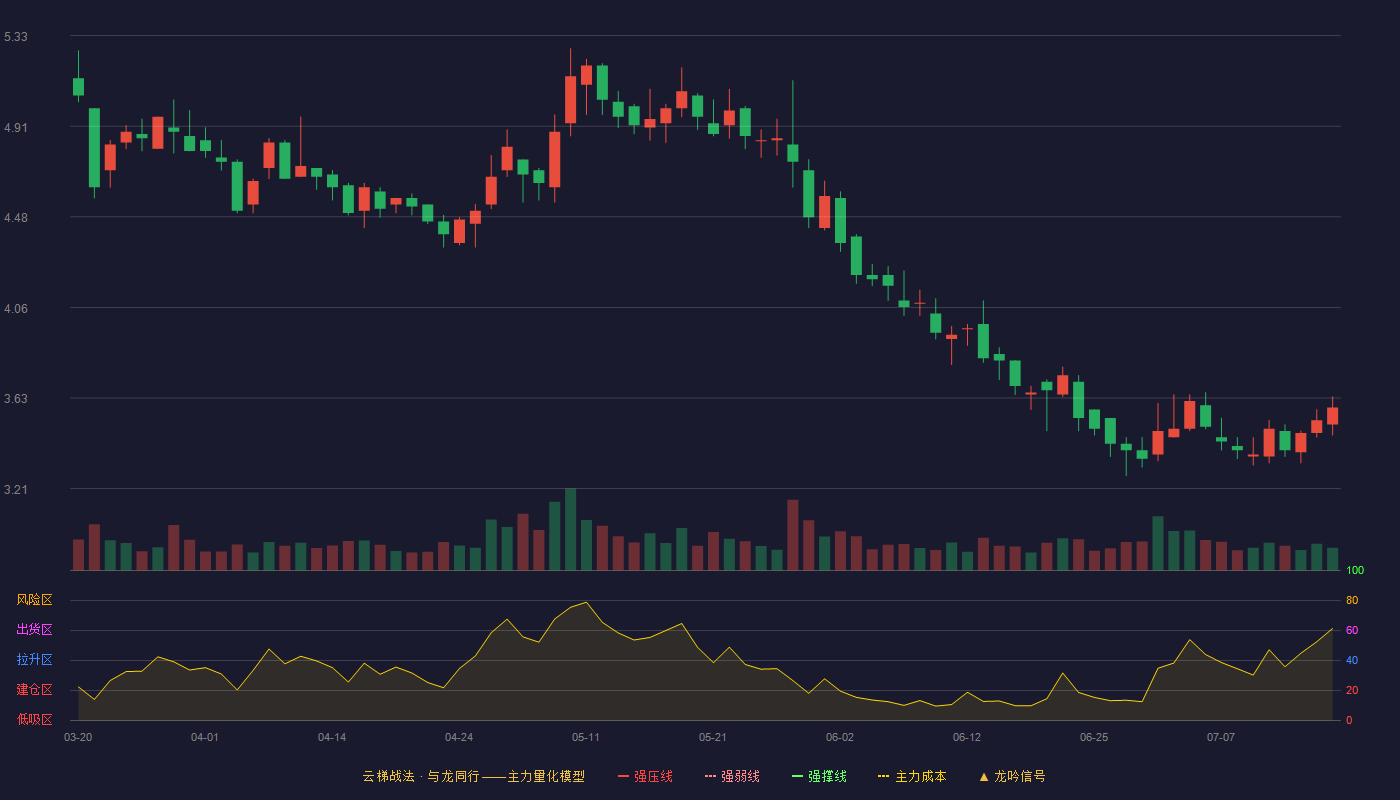The image size is (1400, 800).
Task: Click the 06-02 date label
Action: [840, 737]
